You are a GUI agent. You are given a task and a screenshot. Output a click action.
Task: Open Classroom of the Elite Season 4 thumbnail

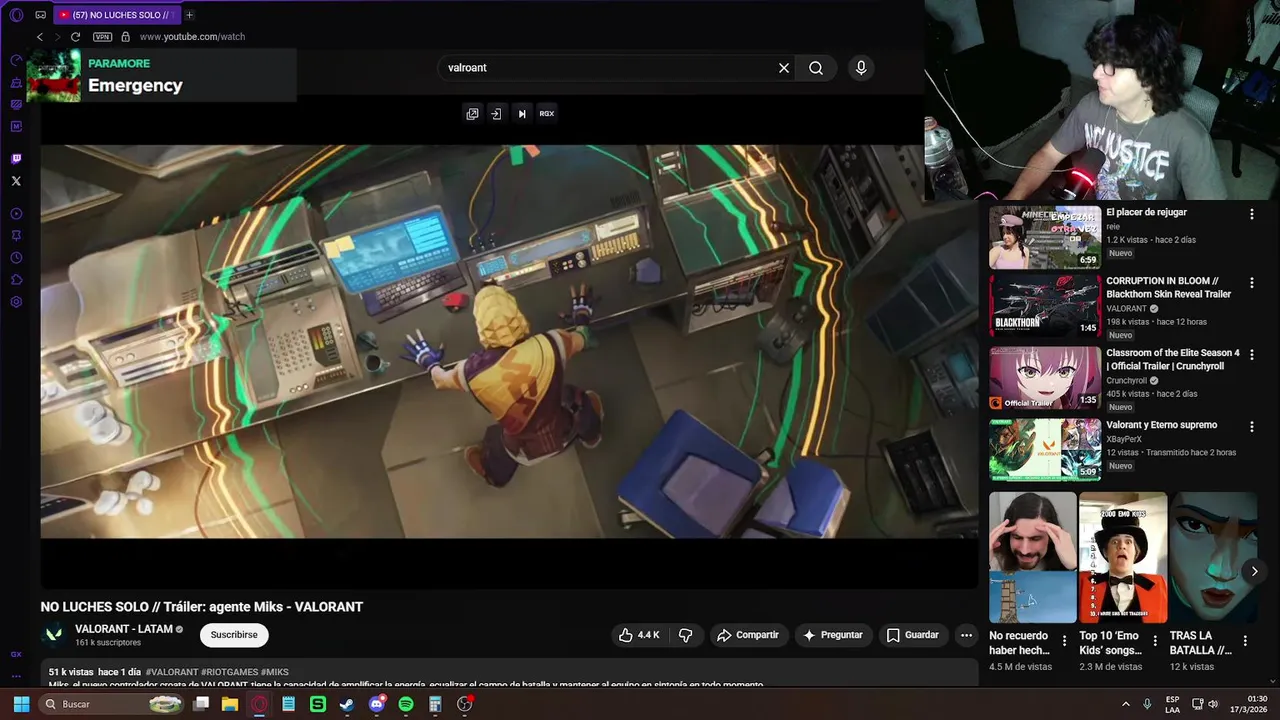click(1045, 378)
